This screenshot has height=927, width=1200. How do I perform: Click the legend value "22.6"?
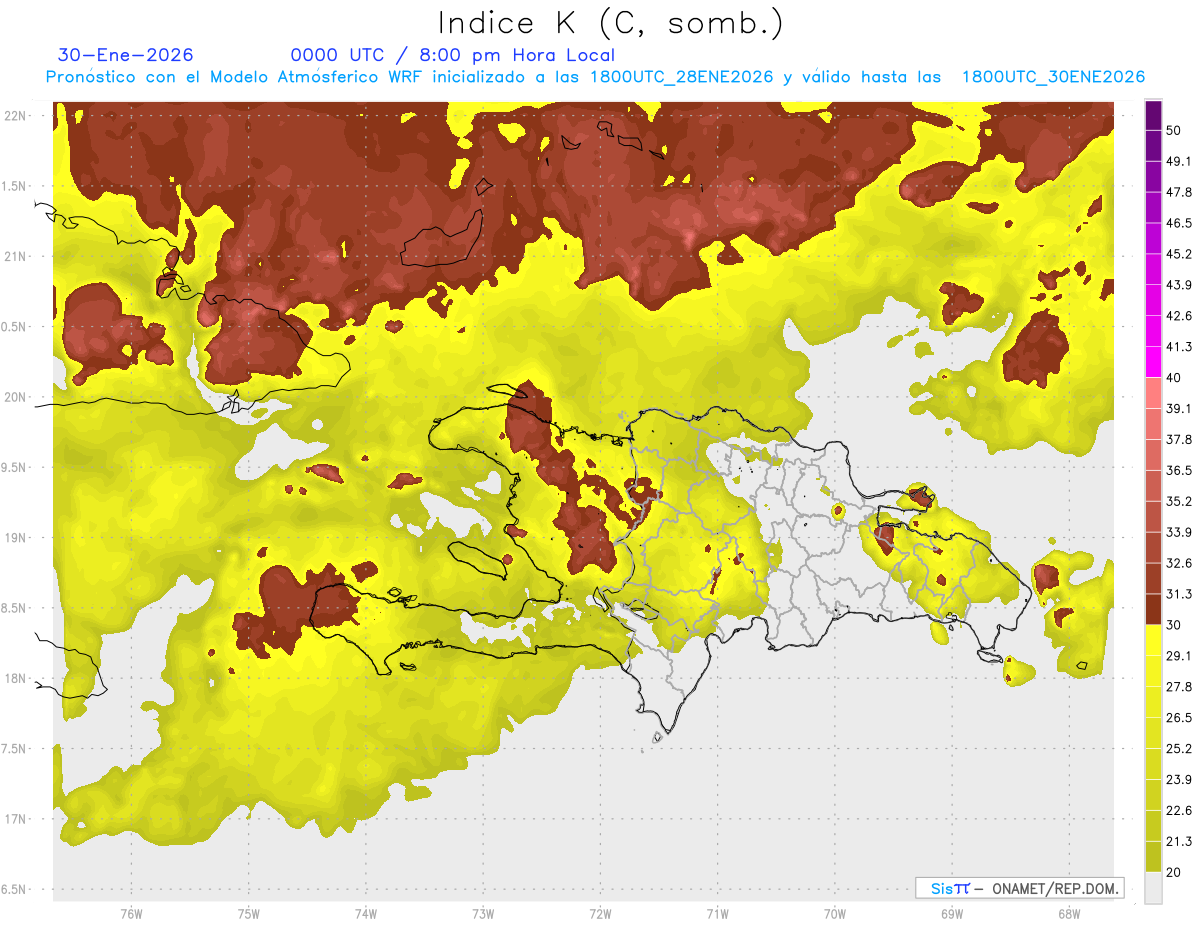click(1180, 810)
